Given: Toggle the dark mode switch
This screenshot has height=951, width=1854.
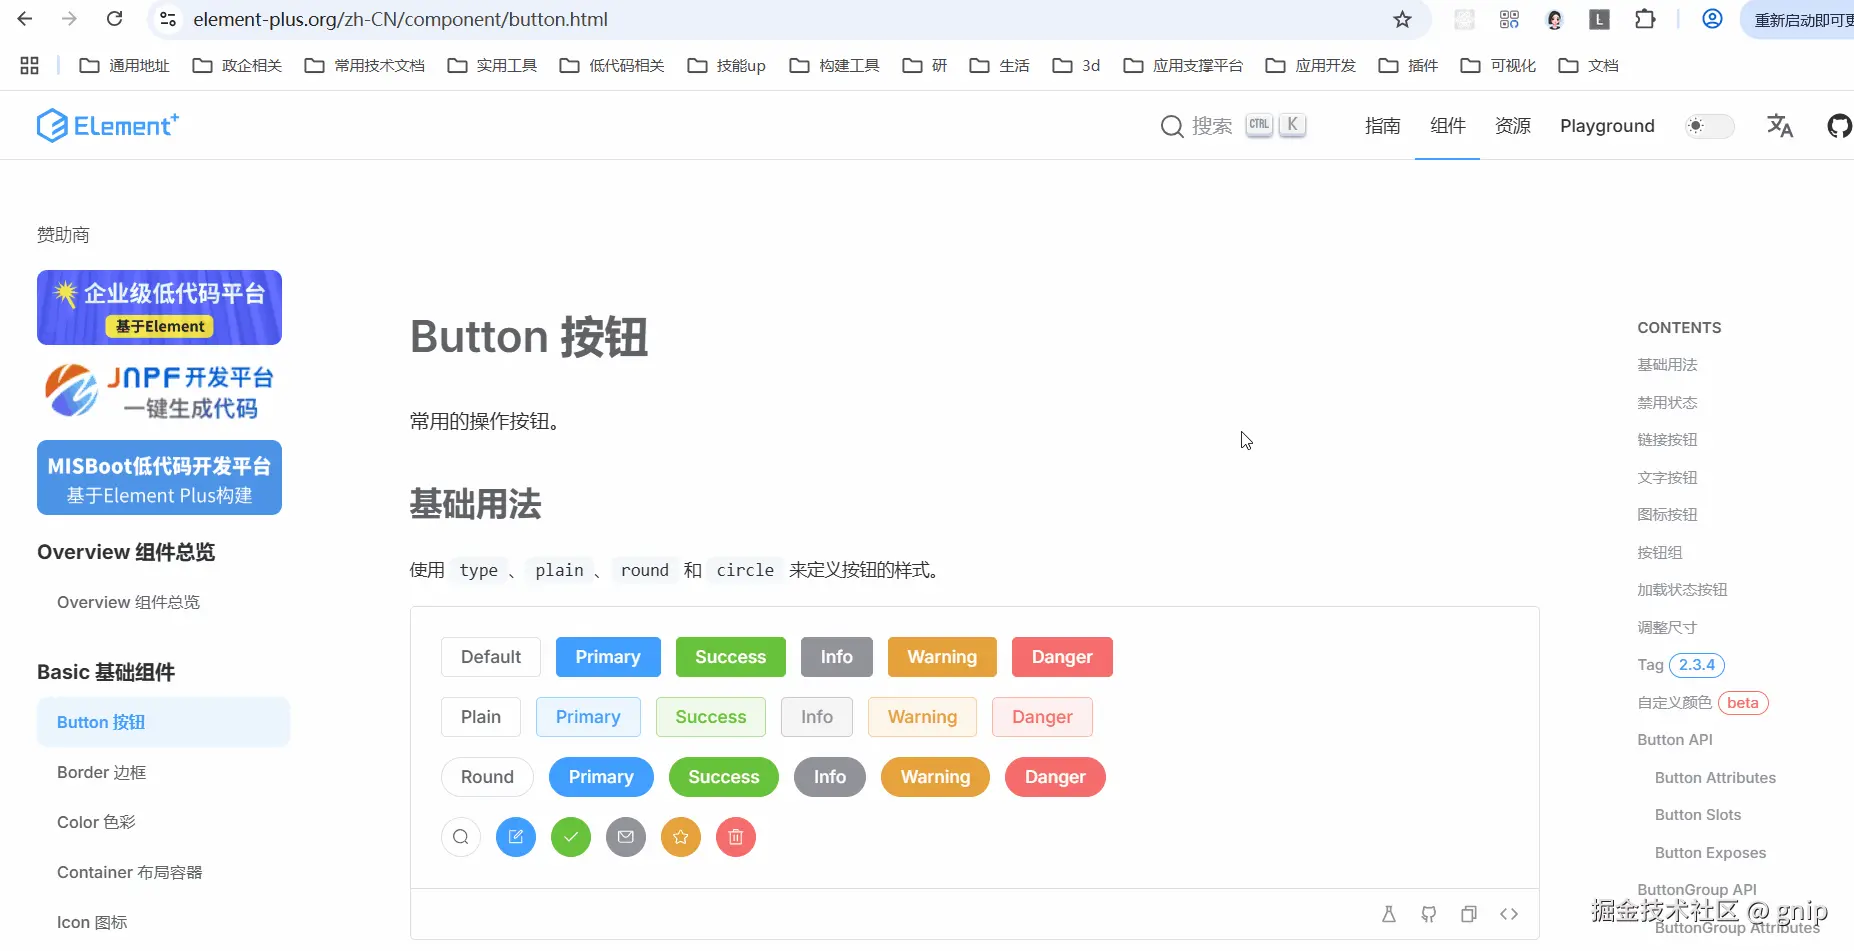Looking at the screenshot, I should point(1709,126).
